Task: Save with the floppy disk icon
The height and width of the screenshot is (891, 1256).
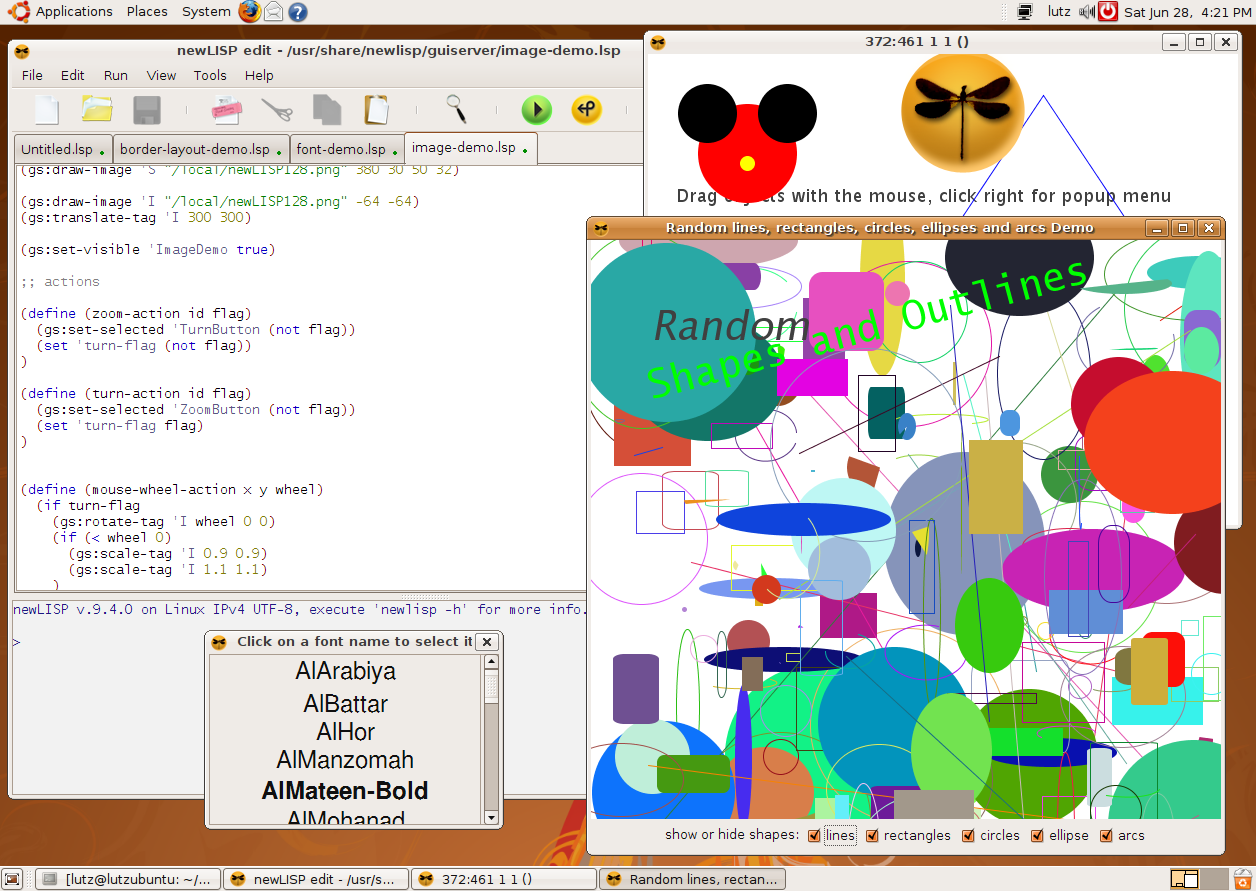Action: point(147,109)
